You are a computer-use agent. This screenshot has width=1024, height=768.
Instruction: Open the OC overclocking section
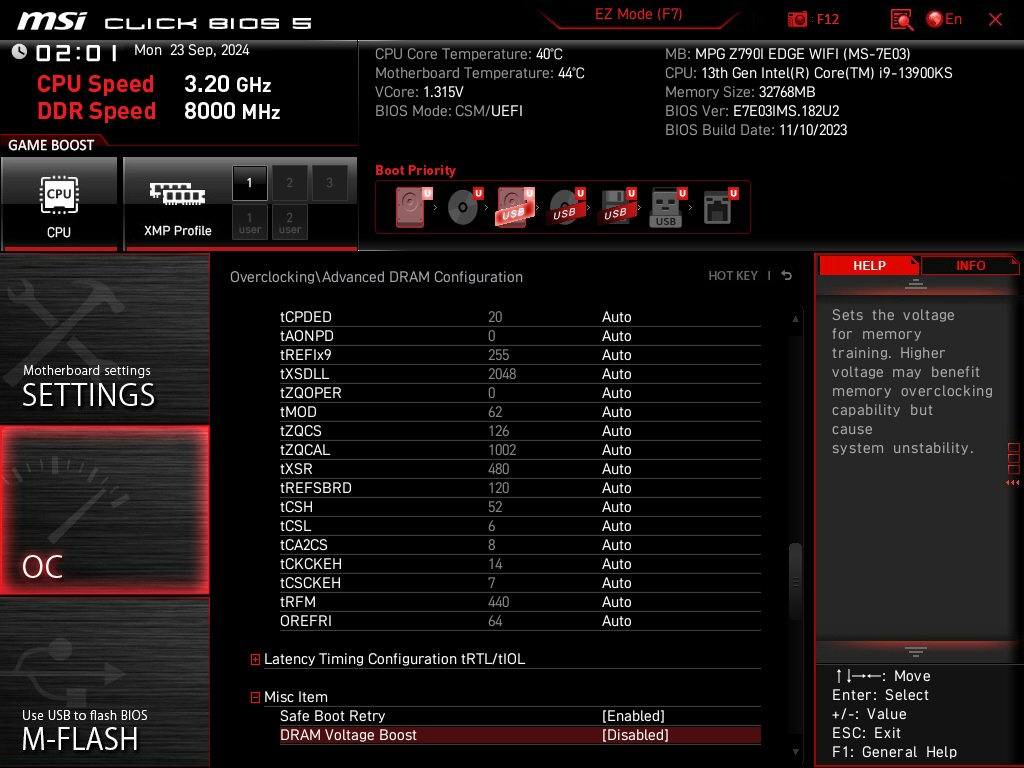[x=104, y=511]
